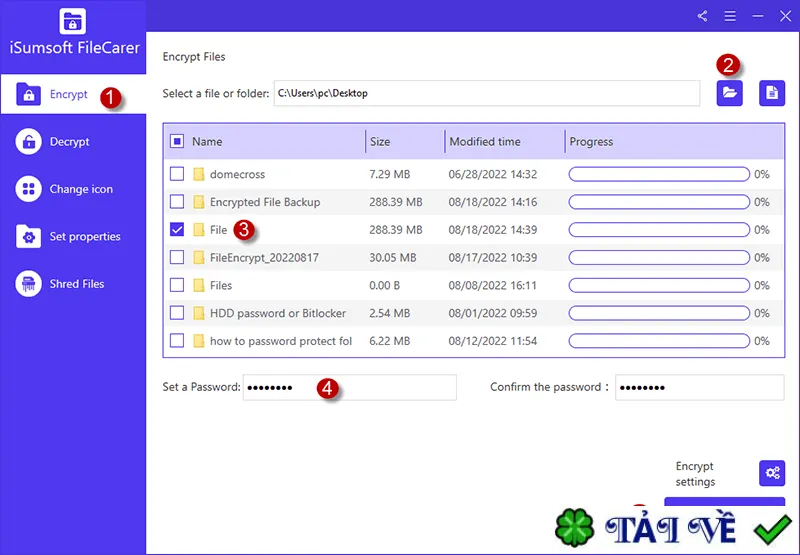This screenshot has width=800, height=555.
Task: Check the Files folder checkbox
Action: tap(177, 285)
